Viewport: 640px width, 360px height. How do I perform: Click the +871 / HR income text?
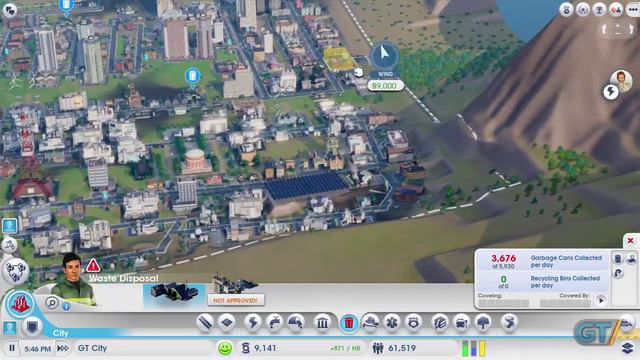(345, 349)
